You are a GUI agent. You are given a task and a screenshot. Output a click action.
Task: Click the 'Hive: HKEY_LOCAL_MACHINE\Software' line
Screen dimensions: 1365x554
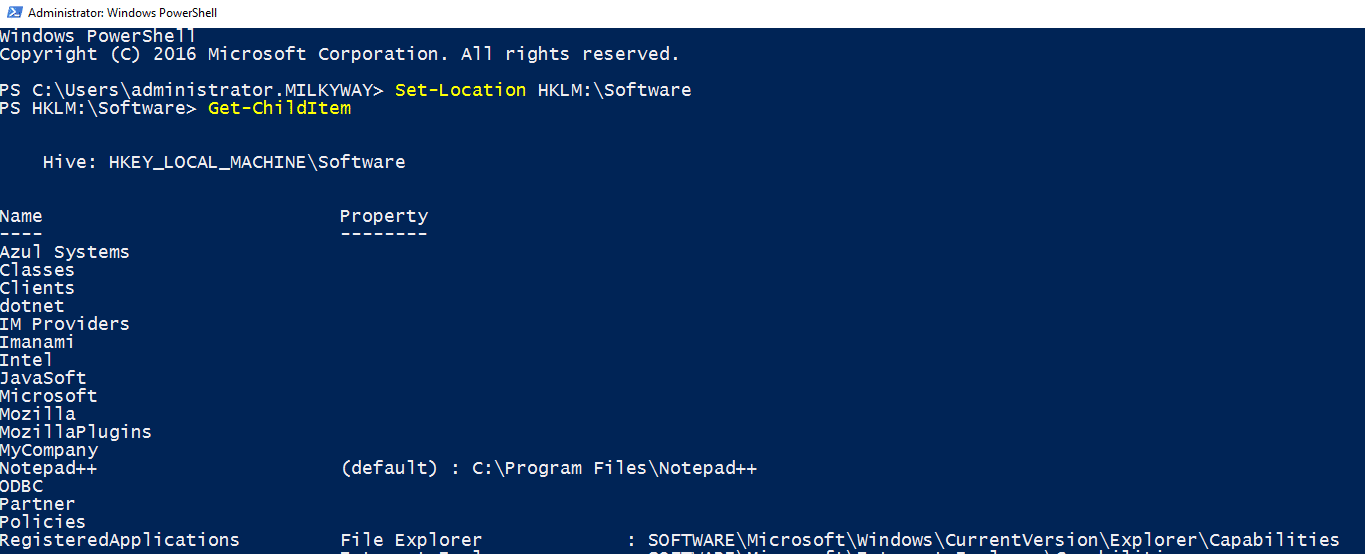[x=224, y=162]
